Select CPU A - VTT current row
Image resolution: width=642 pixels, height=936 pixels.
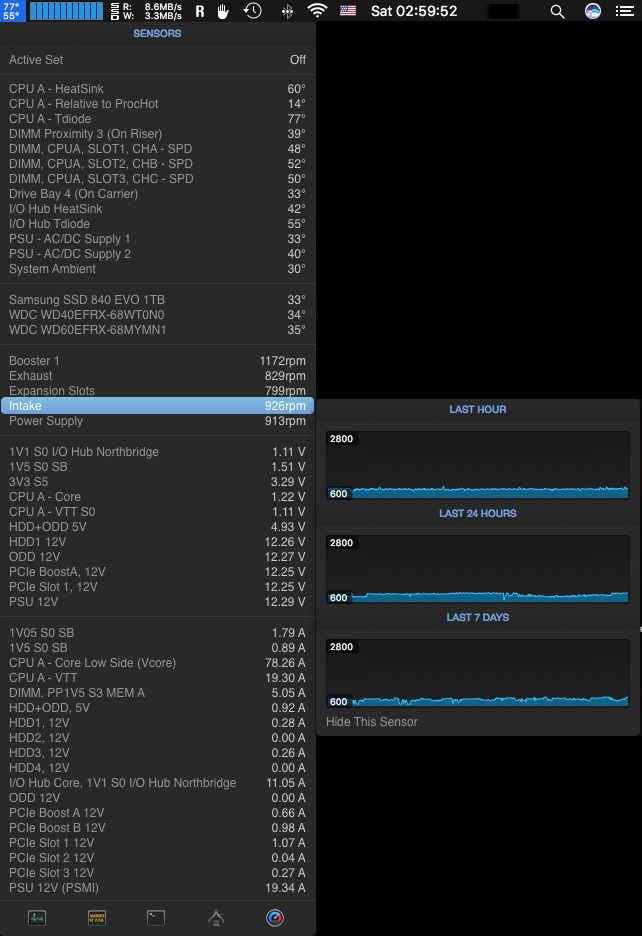click(x=158, y=678)
